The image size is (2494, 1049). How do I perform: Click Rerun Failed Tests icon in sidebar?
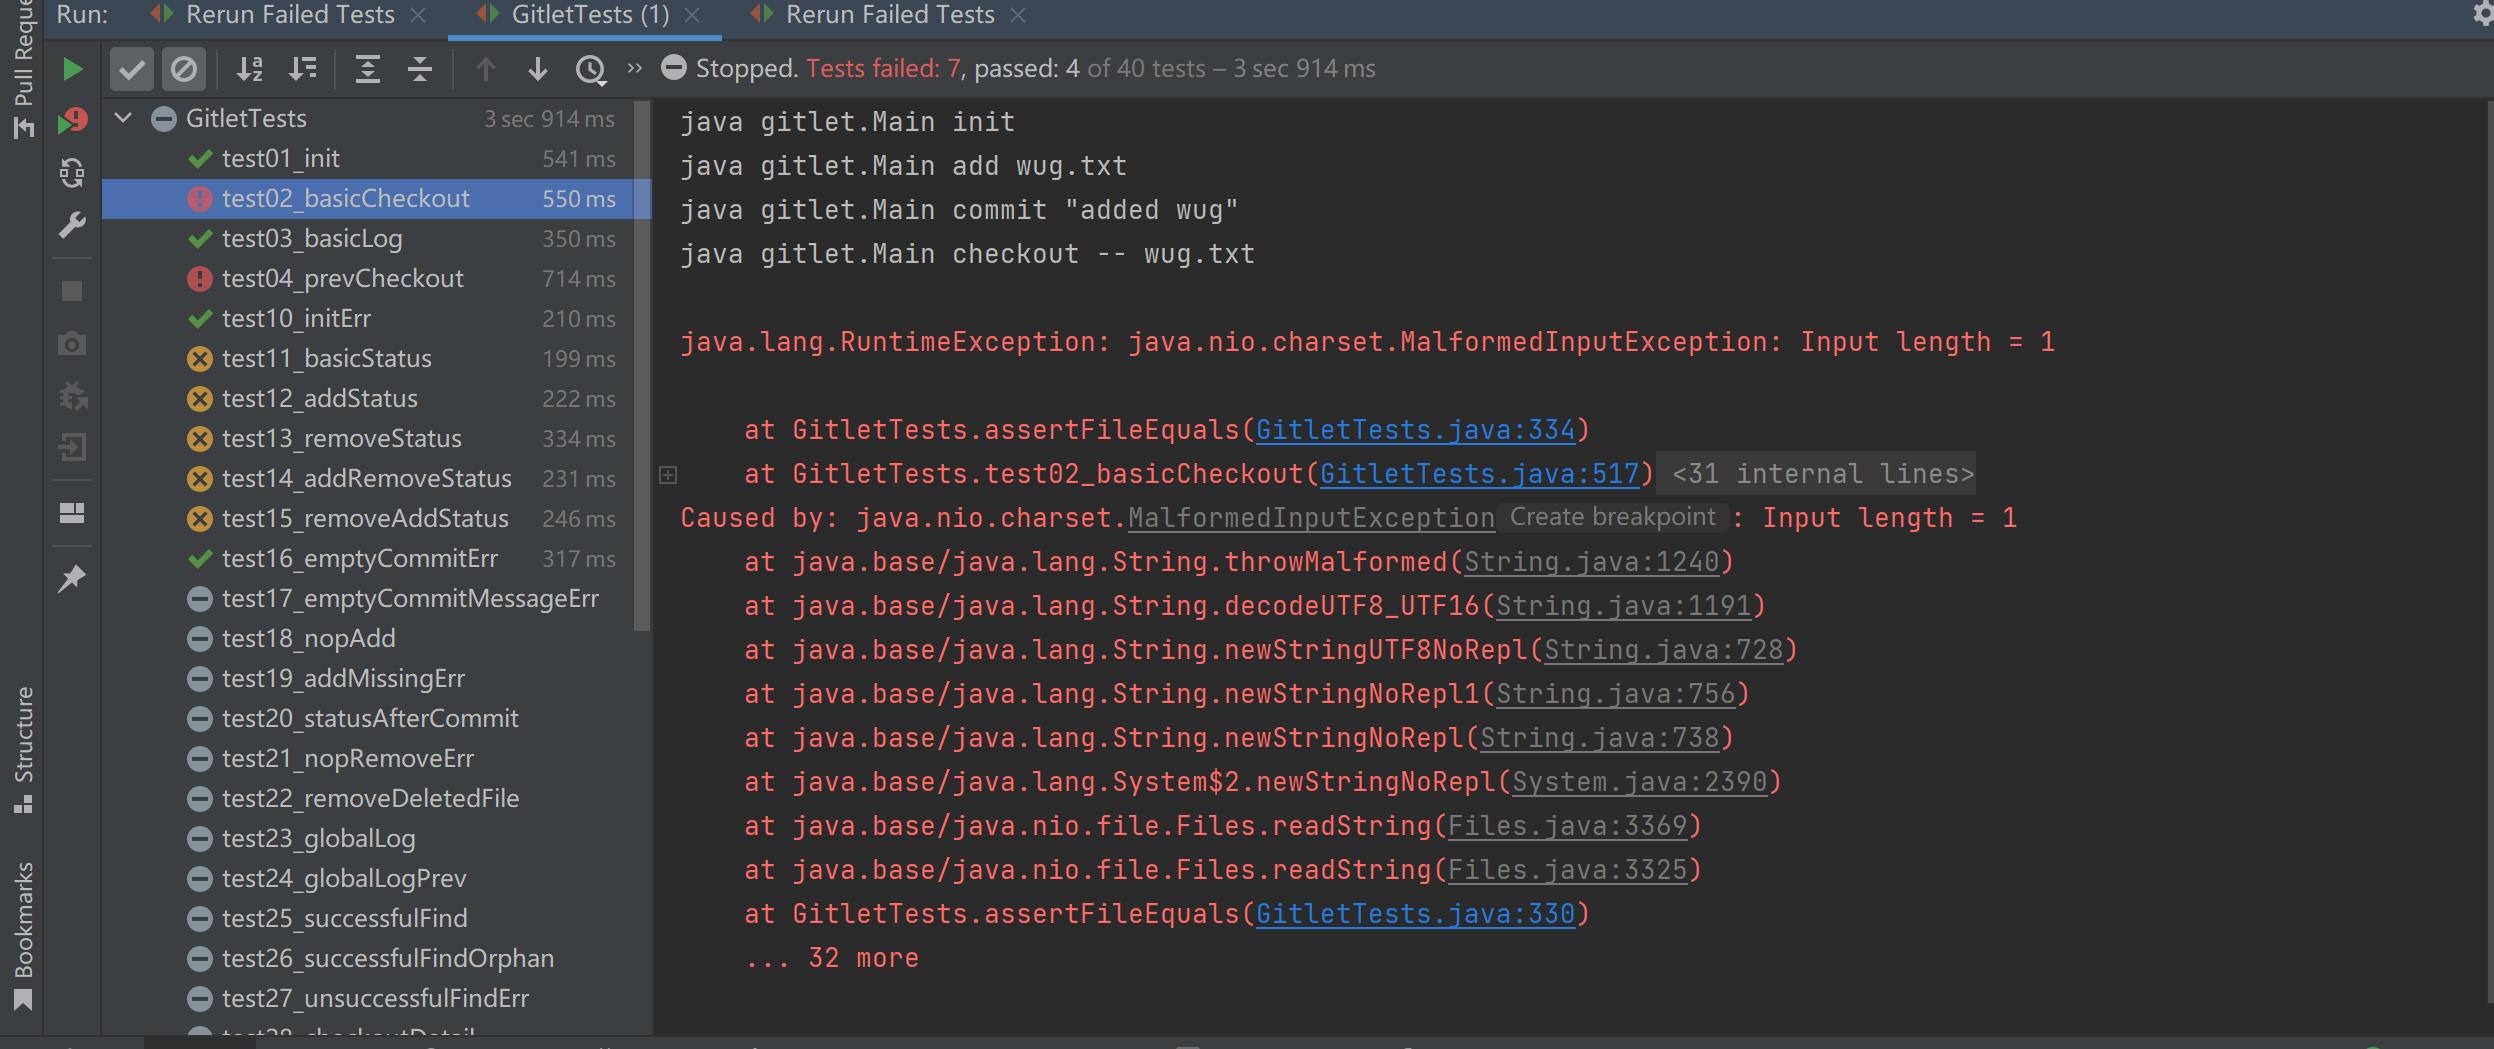tap(72, 121)
